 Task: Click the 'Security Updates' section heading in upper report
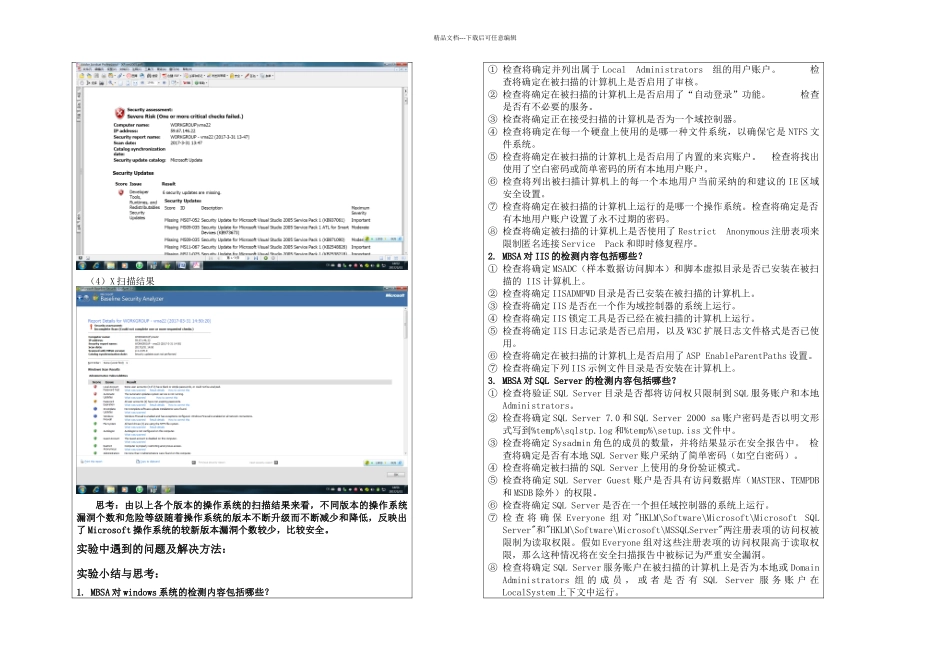coord(133,173)
